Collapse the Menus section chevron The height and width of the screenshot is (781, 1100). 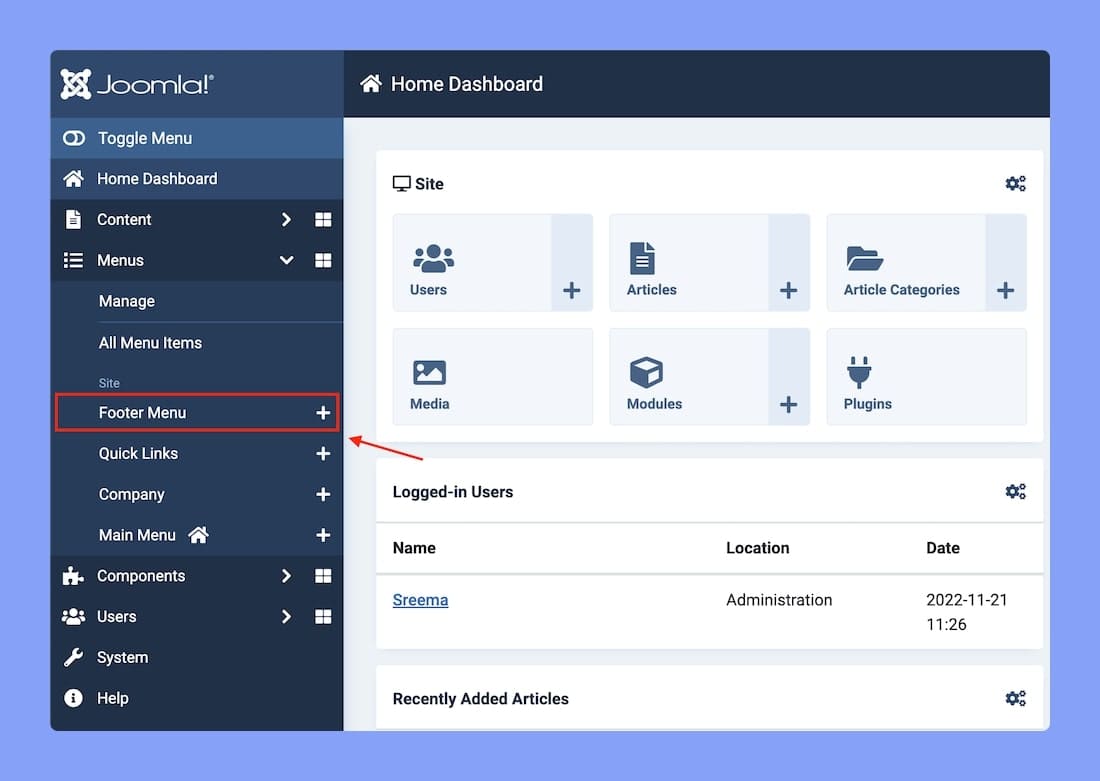(x=286, y=260)
